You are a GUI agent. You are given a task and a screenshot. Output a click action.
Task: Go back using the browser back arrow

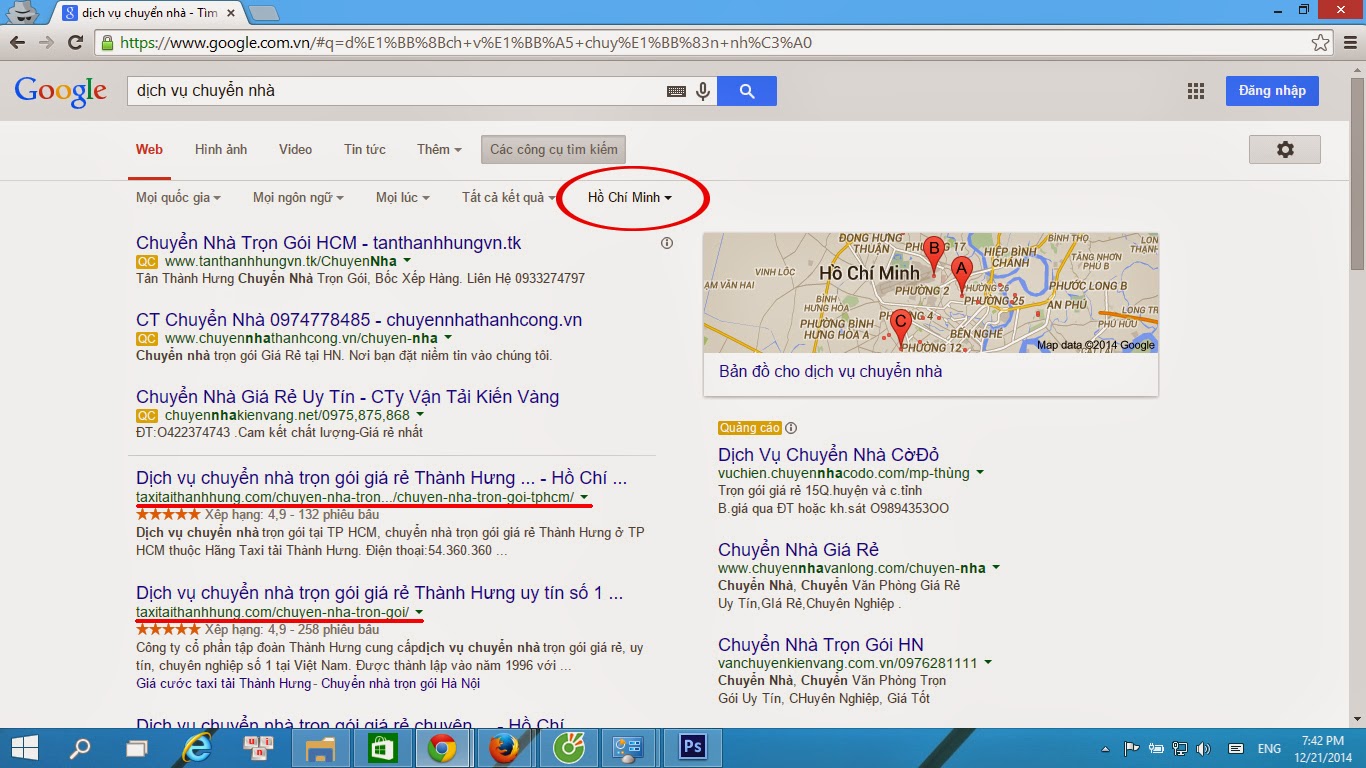coord(18,43)
